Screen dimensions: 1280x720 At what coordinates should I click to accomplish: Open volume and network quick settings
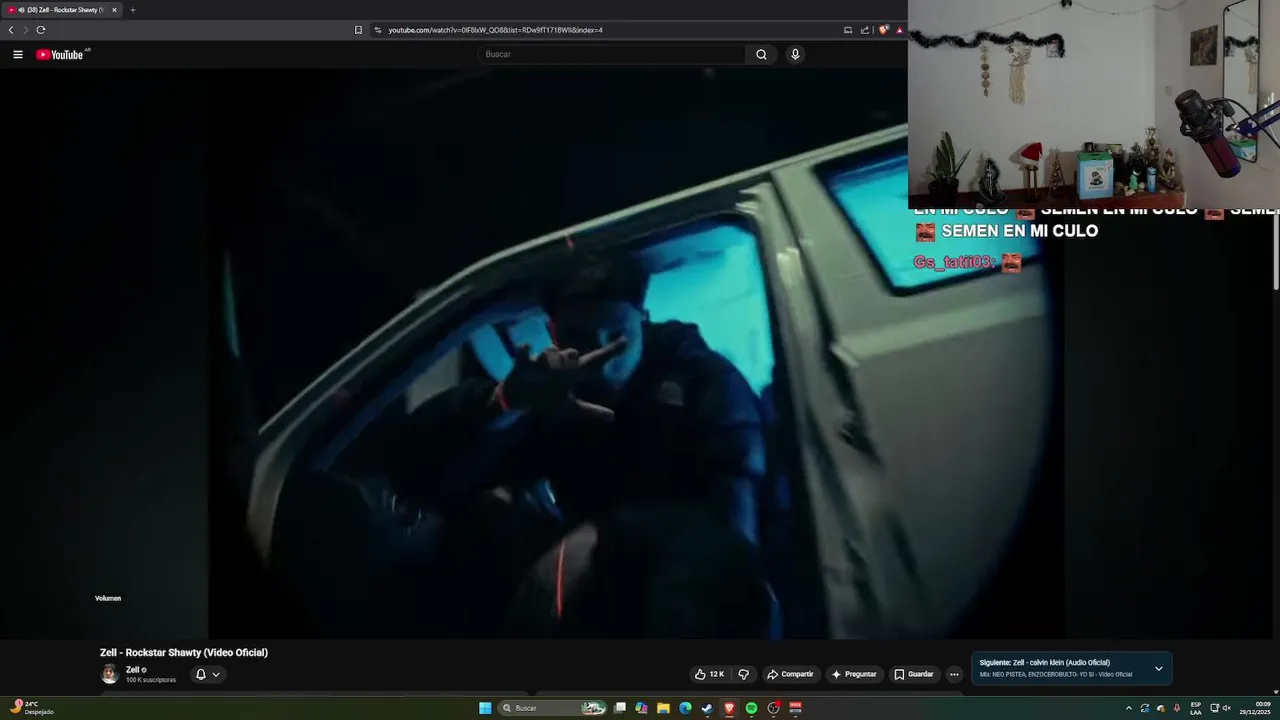1220,708
